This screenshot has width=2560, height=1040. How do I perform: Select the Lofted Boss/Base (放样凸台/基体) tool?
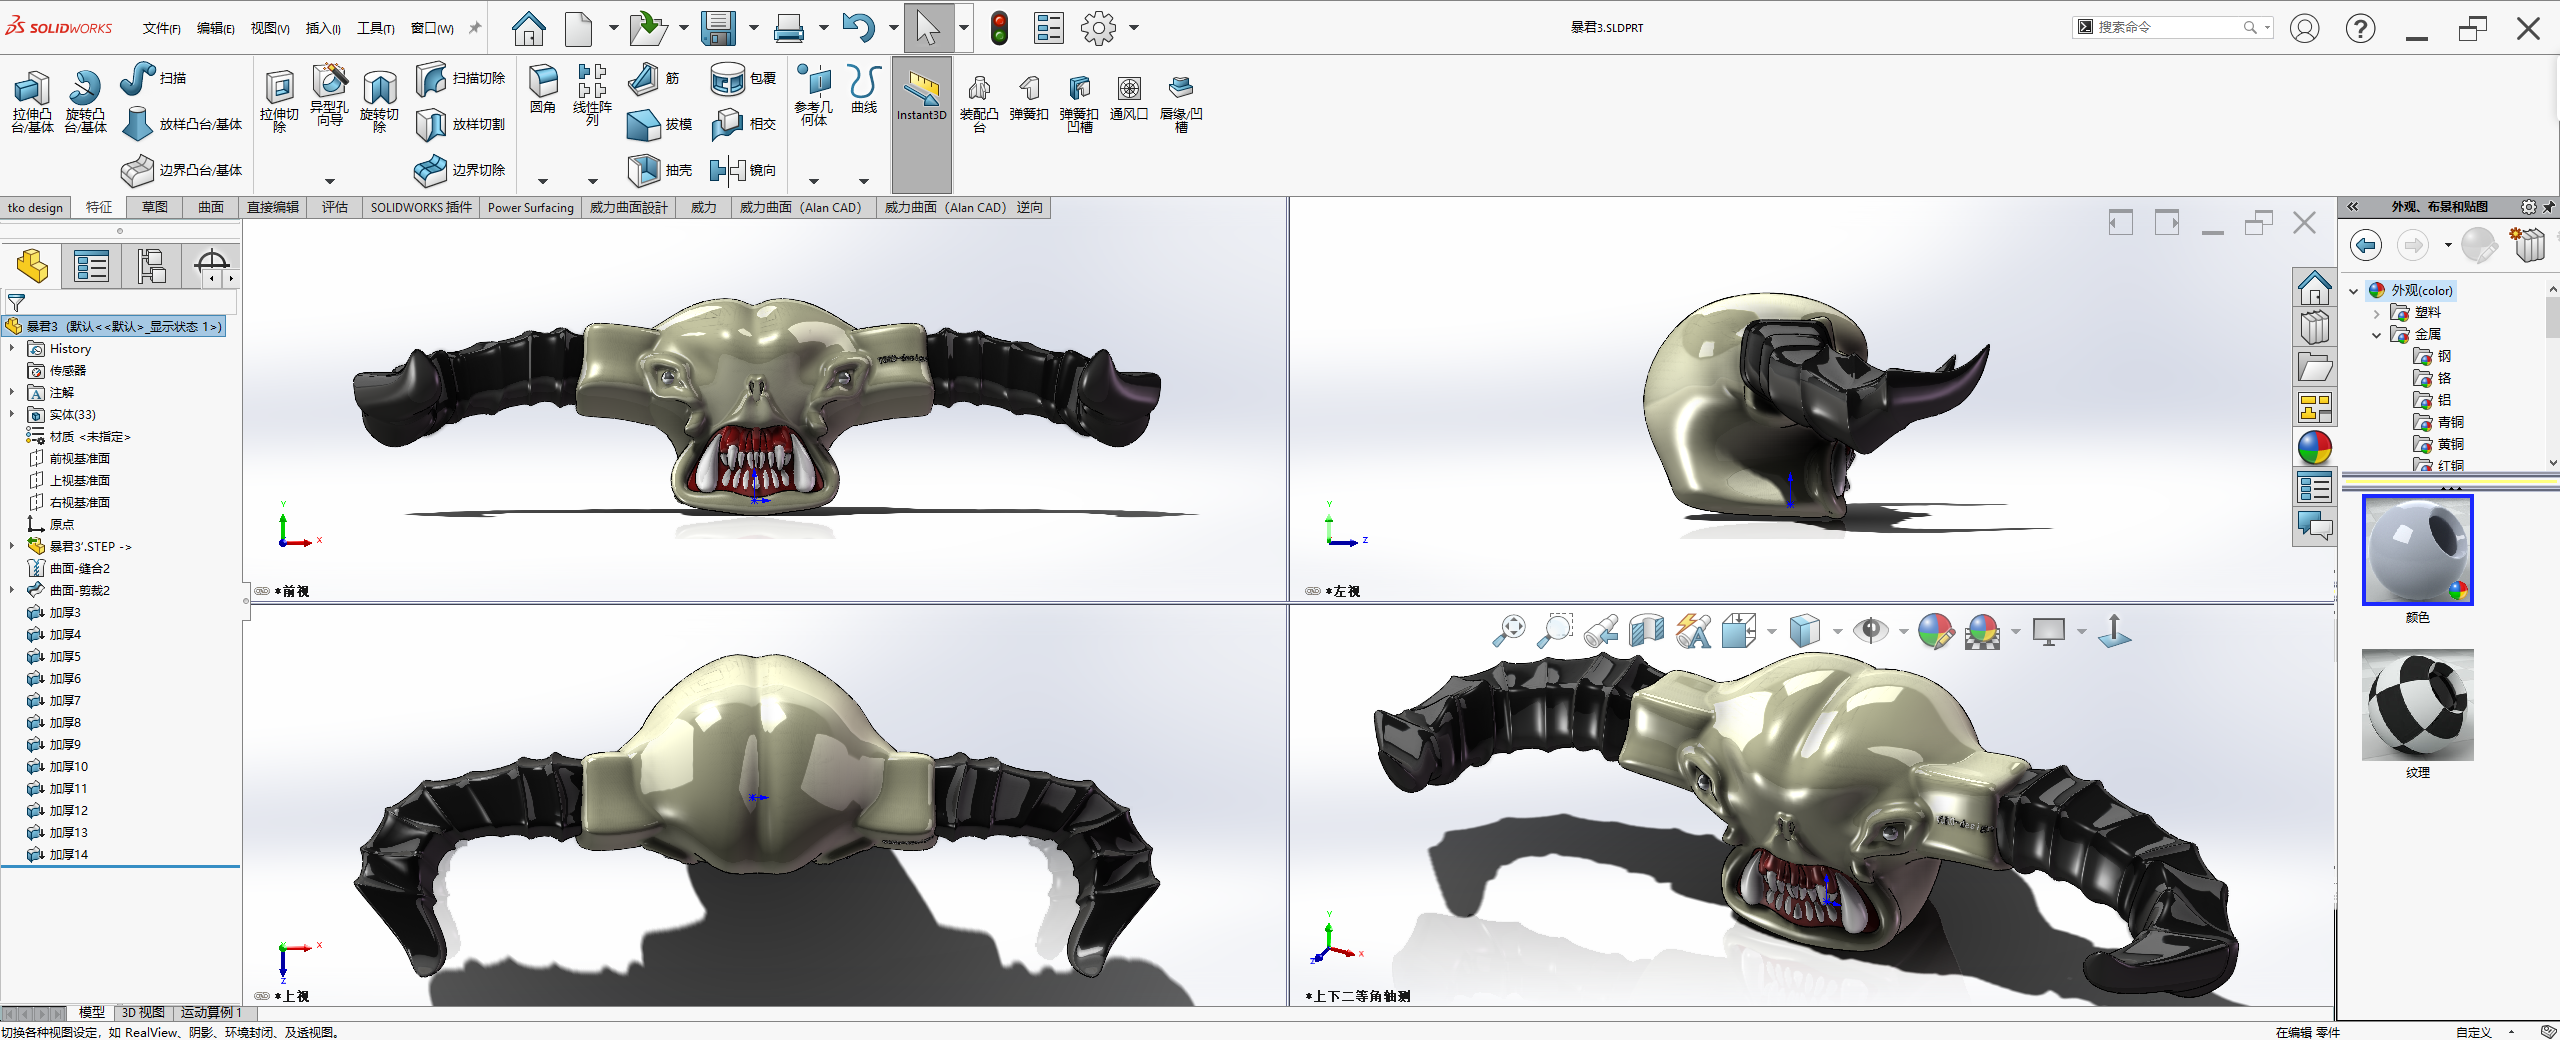(182, 124)
